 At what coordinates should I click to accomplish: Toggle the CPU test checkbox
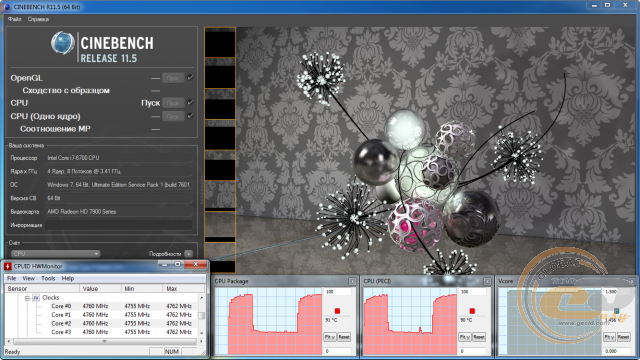[190, 102]
